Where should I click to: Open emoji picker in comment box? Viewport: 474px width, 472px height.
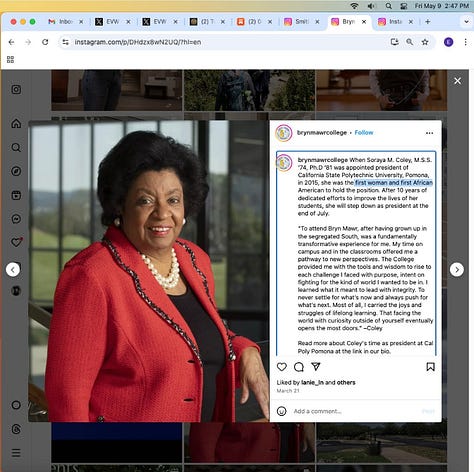click(282, 411)
